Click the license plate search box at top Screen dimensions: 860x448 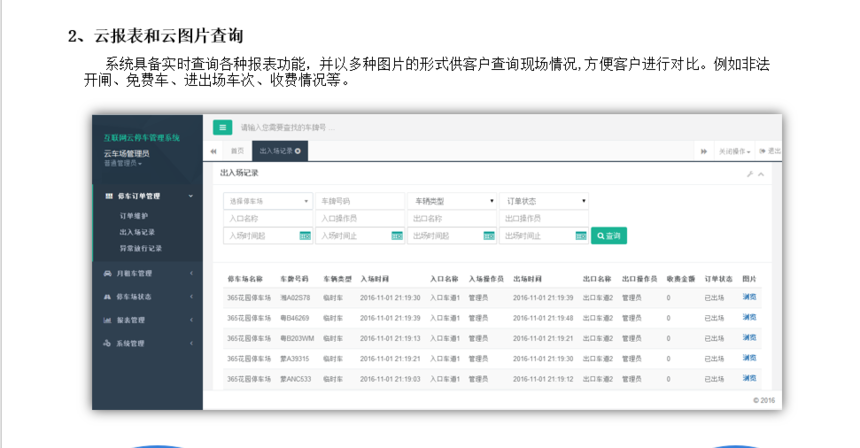[x=287, y=128]
